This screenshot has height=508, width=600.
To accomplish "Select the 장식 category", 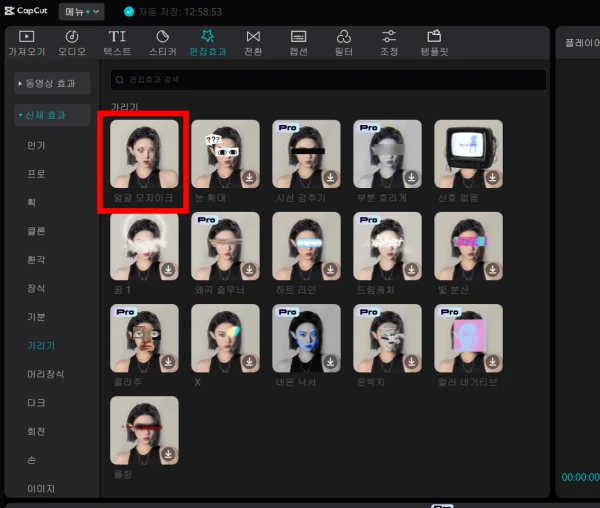I will (36, 288).
